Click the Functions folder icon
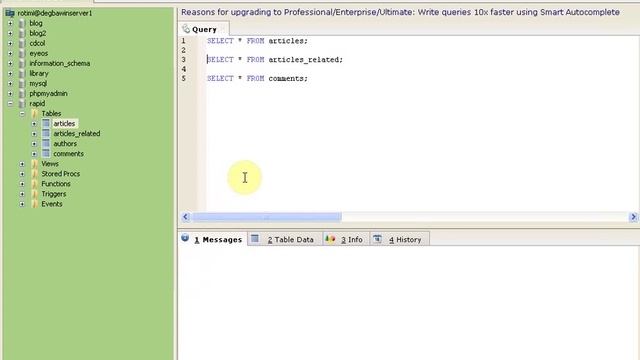640x360 pixels. point(35,184)
